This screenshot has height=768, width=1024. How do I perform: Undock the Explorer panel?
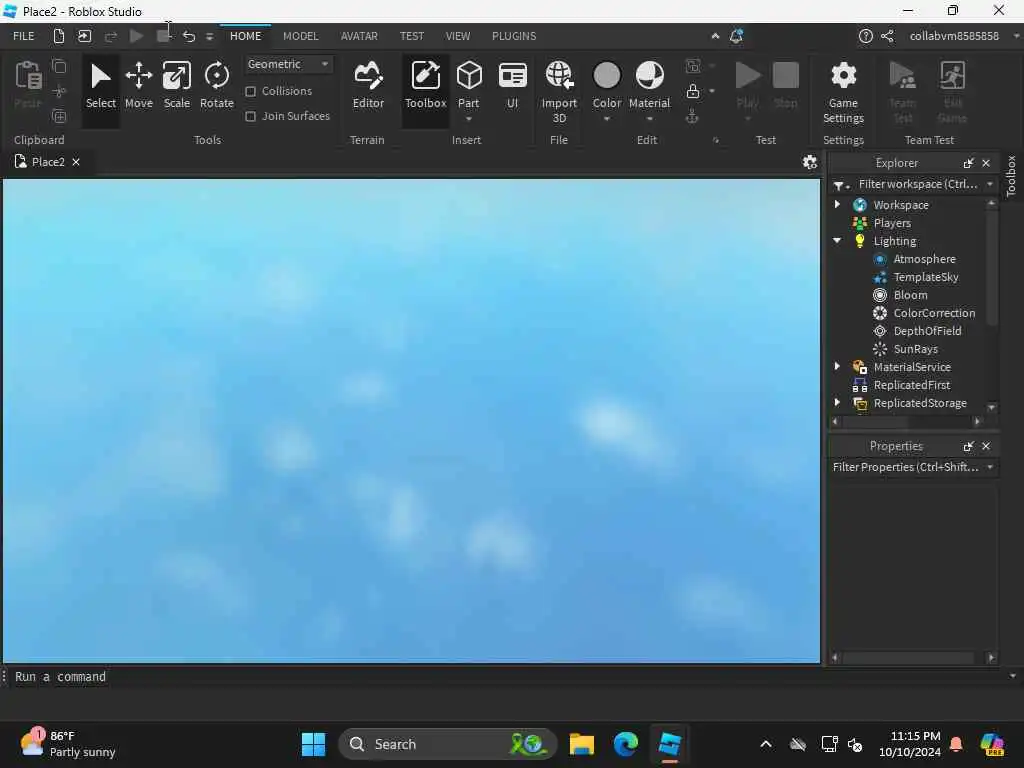[x=968, y=163]
